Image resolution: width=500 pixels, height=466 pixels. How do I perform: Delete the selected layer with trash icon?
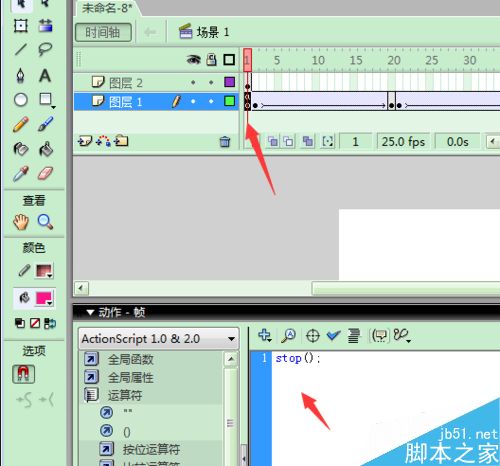click(225, 142)
